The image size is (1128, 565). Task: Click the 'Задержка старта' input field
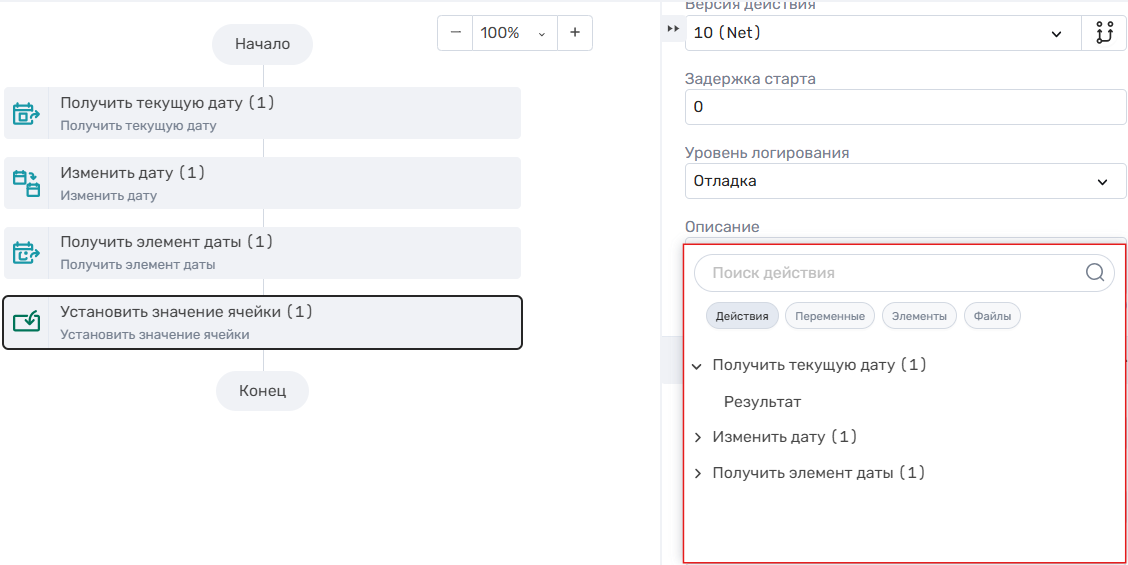905,107
